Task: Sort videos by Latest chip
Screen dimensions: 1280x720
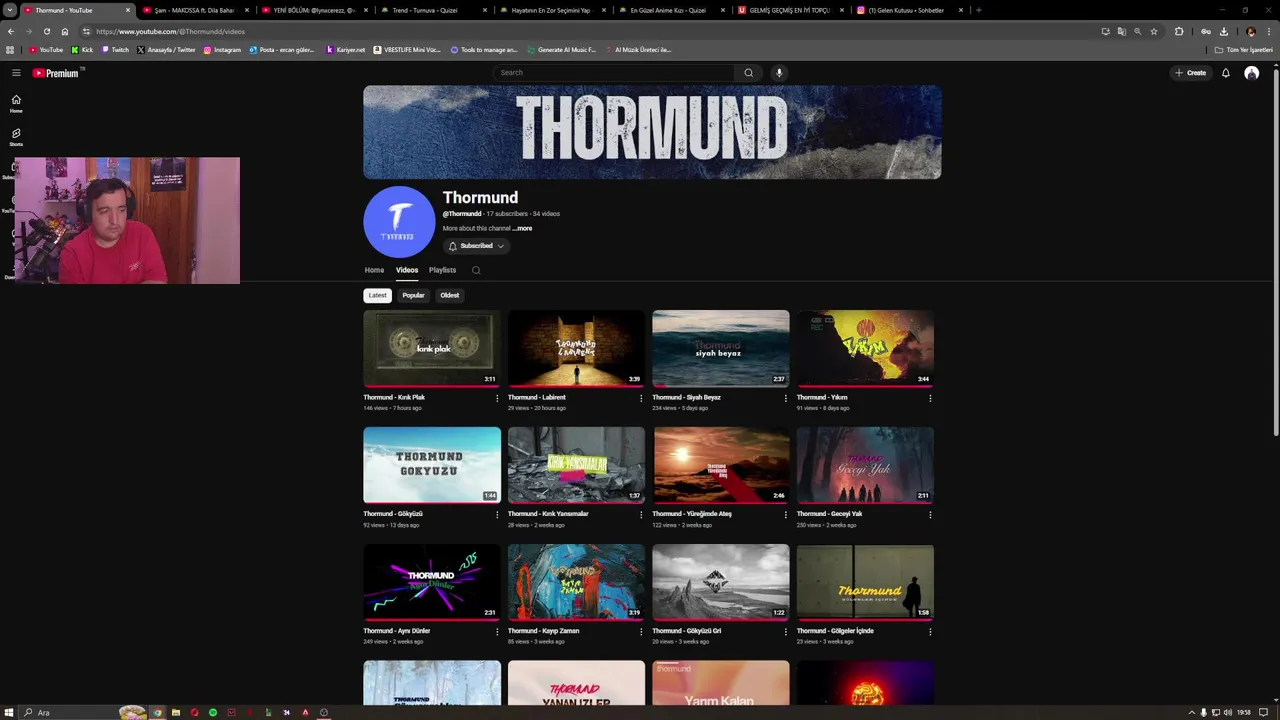Action: 377,295
